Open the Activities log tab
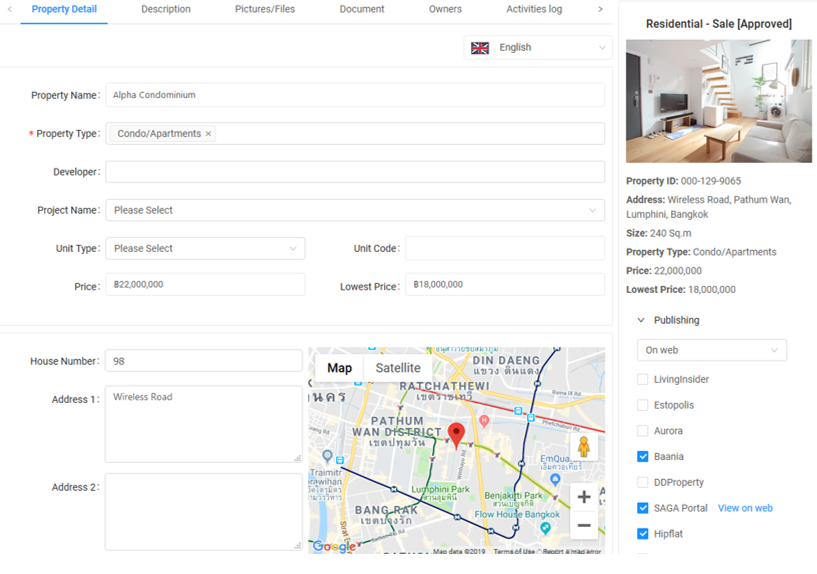Image resolution: width=817 pixels, height=574 pixels. [x=533, y=9]
